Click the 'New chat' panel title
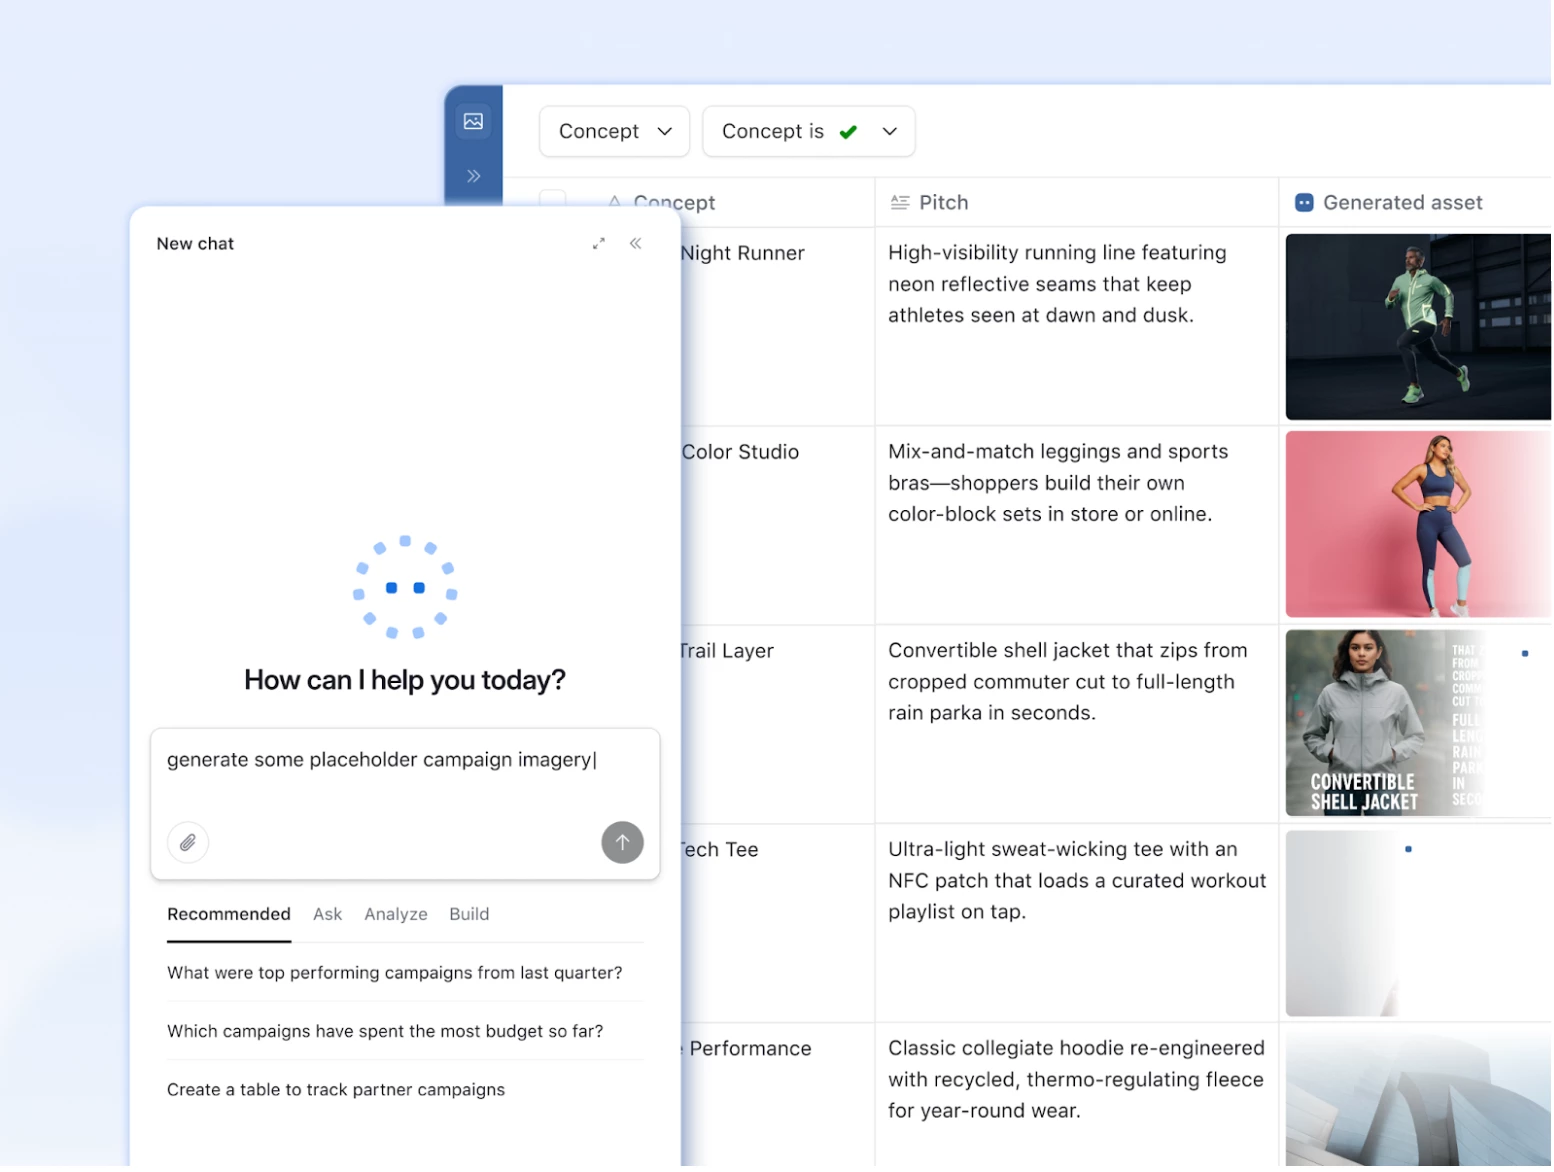The image size is (1554, 1172). click(x=195, y=244)
